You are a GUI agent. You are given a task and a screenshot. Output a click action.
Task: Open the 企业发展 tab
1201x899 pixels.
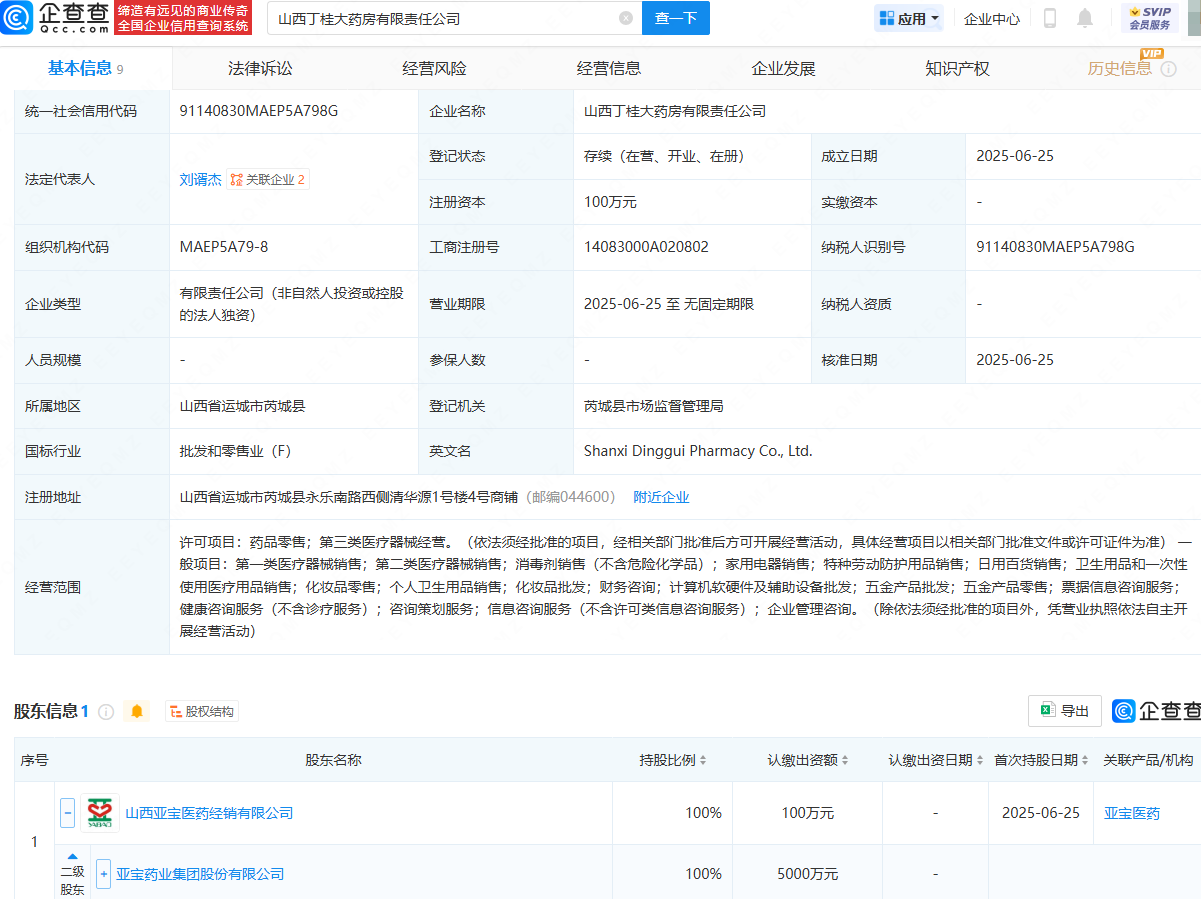[x=783, y=69]
